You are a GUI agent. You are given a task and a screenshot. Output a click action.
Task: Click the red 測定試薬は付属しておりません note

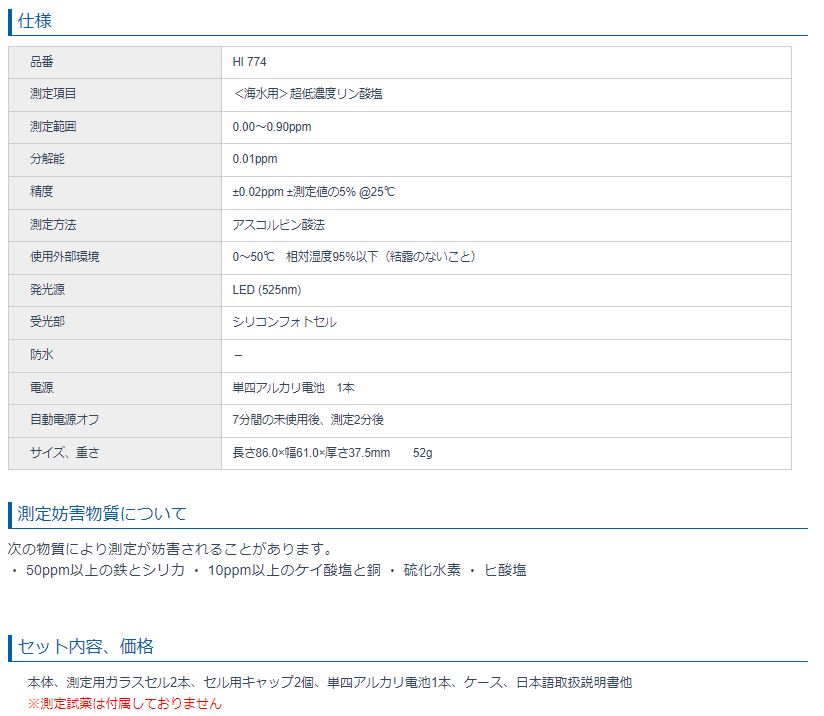124,704
